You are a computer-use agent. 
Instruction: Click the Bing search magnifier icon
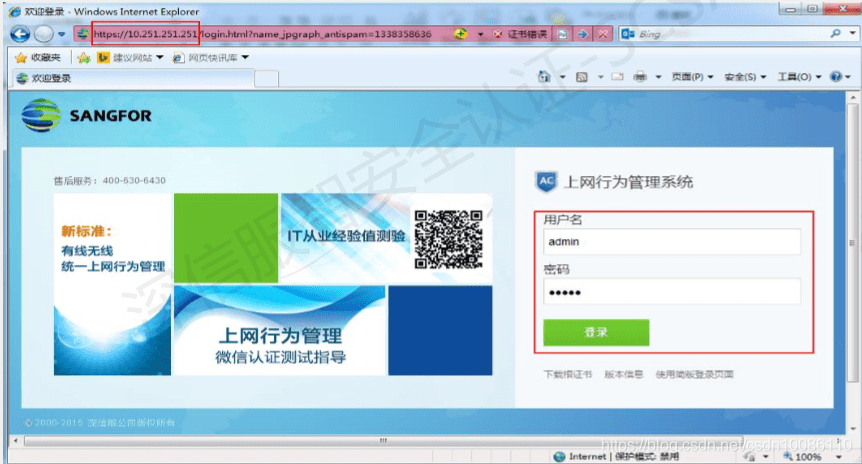(837, 34)
